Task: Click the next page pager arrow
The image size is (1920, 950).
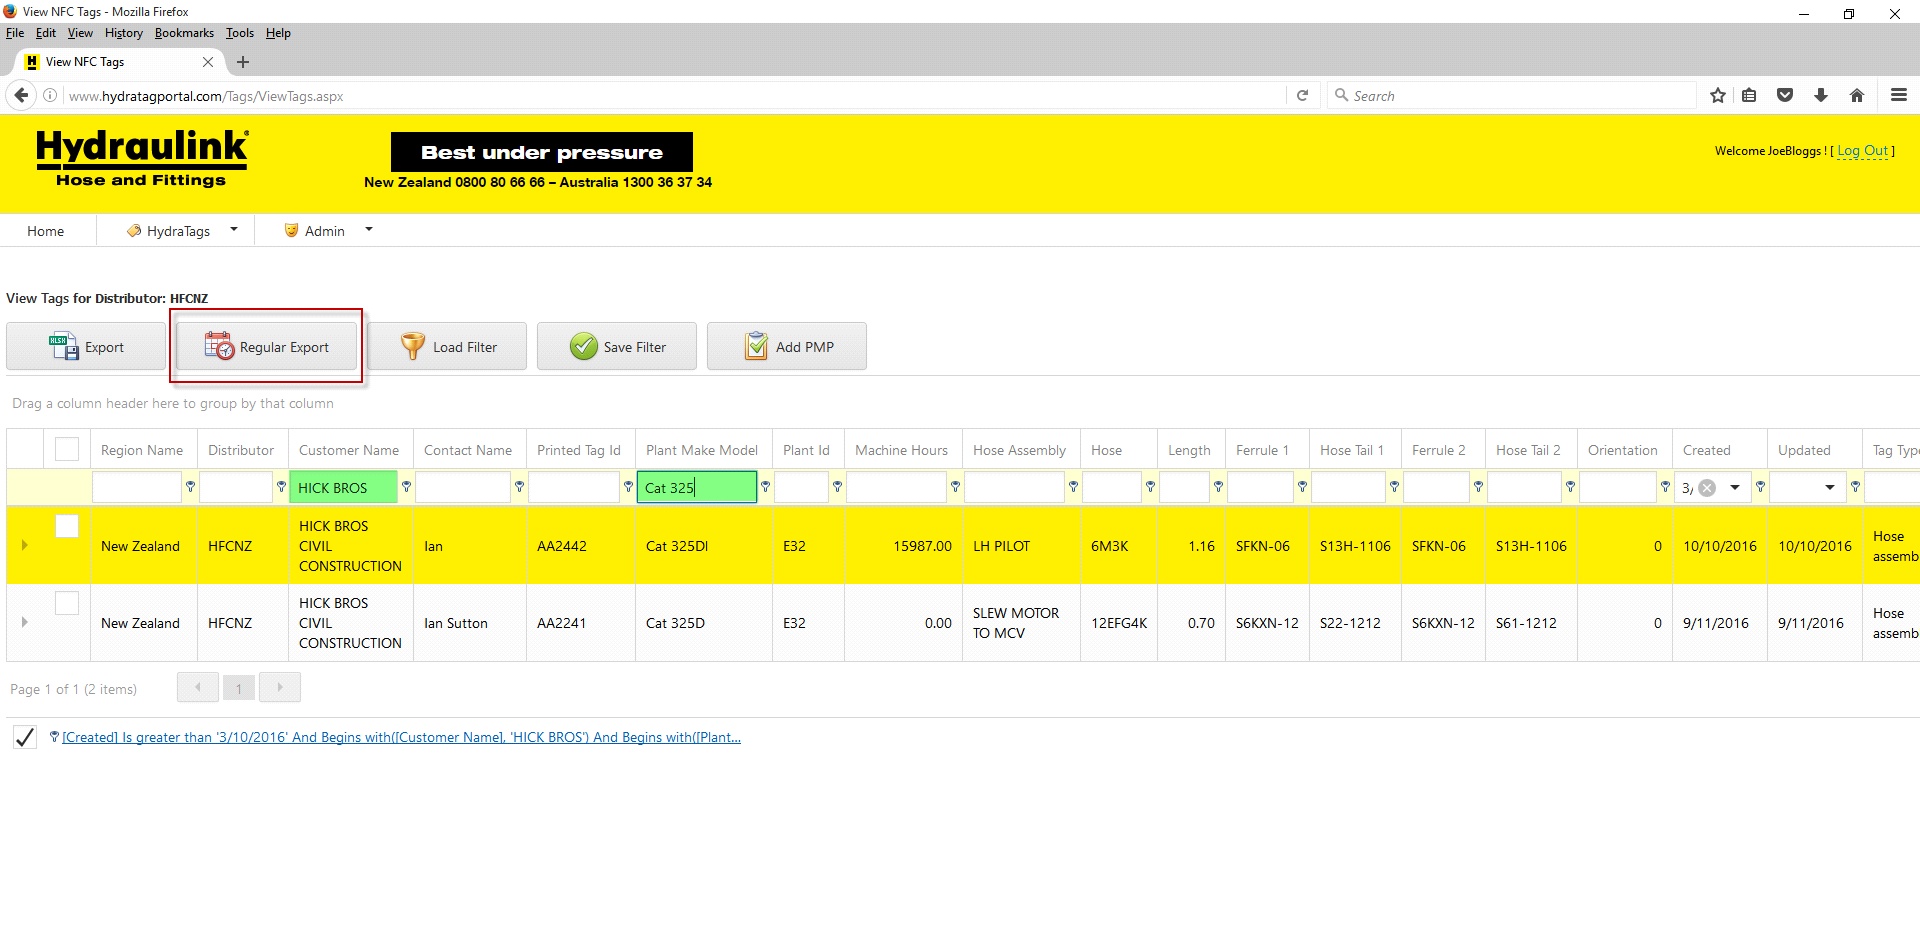Action: 280,688
